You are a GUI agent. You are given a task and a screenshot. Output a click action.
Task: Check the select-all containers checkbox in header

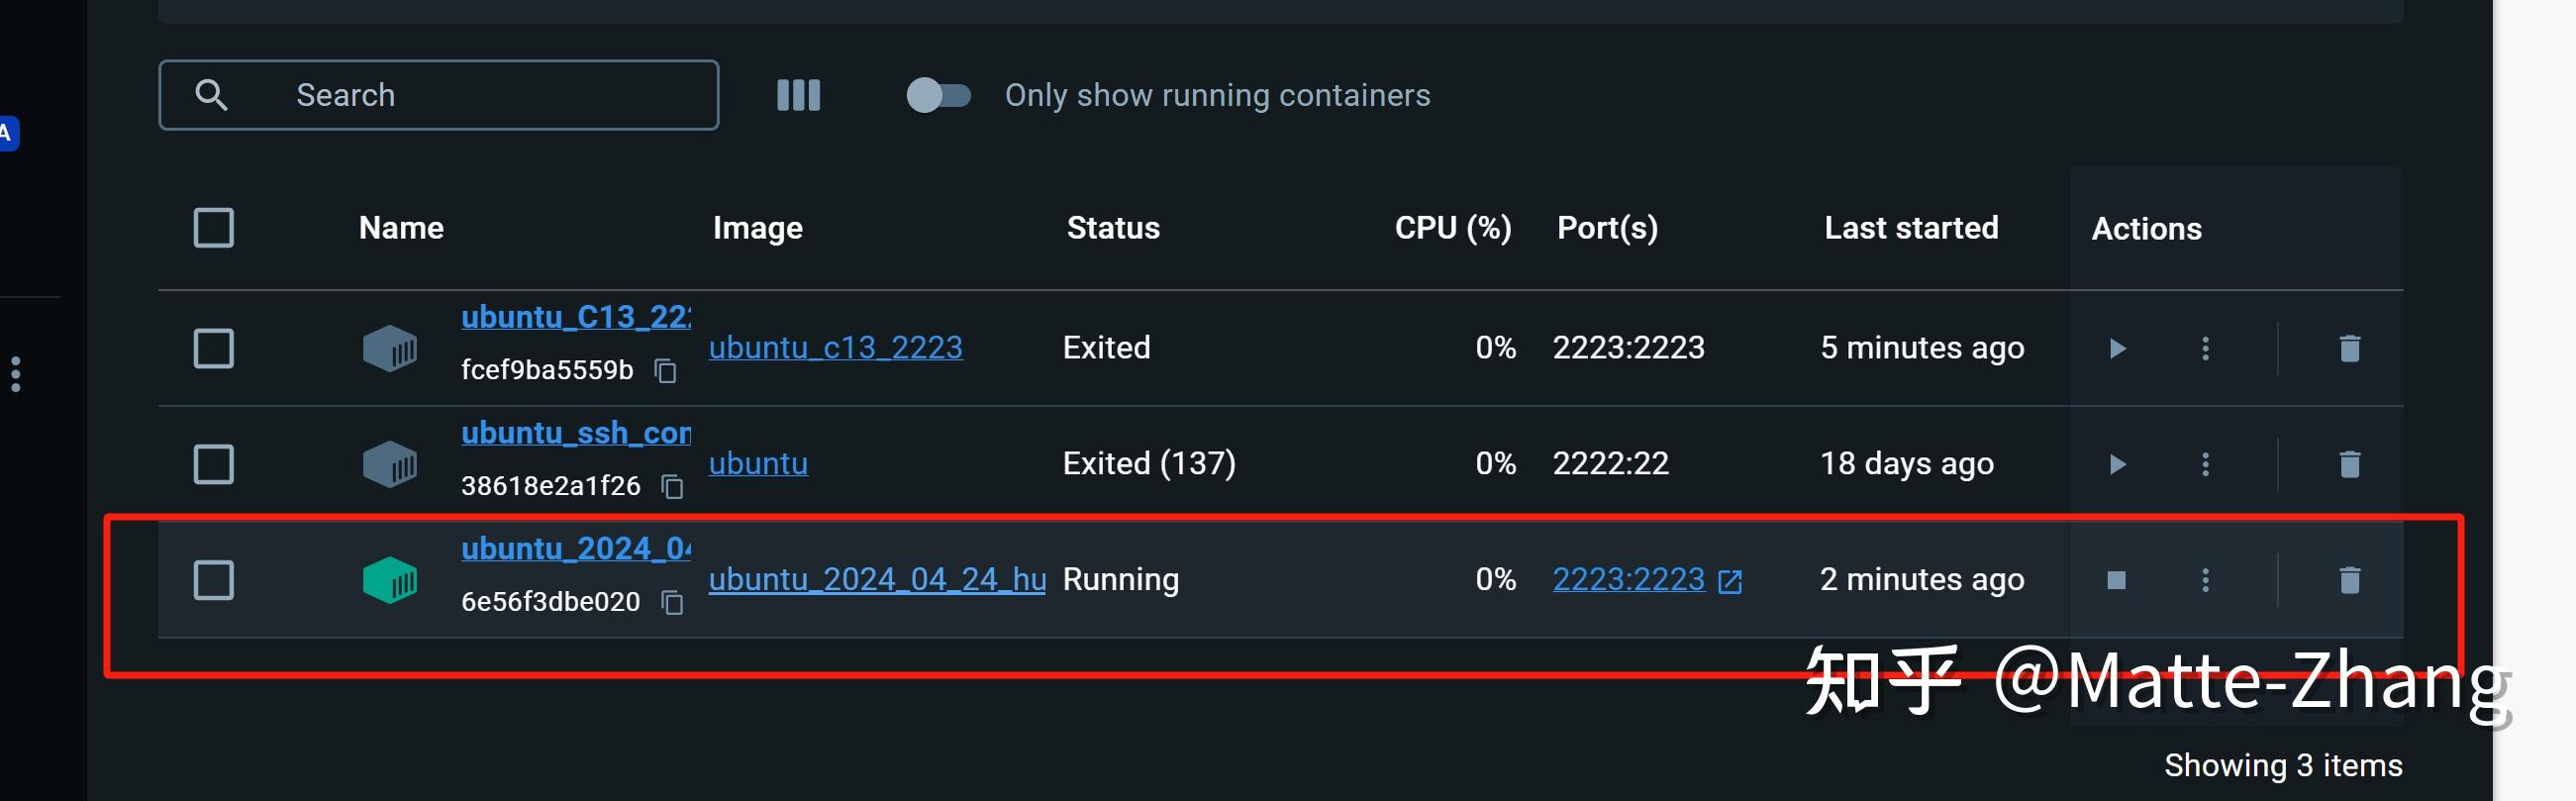213,228
